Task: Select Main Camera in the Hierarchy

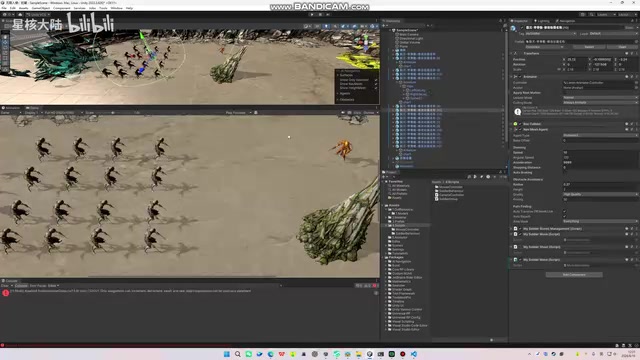Action: pos(409,34)
